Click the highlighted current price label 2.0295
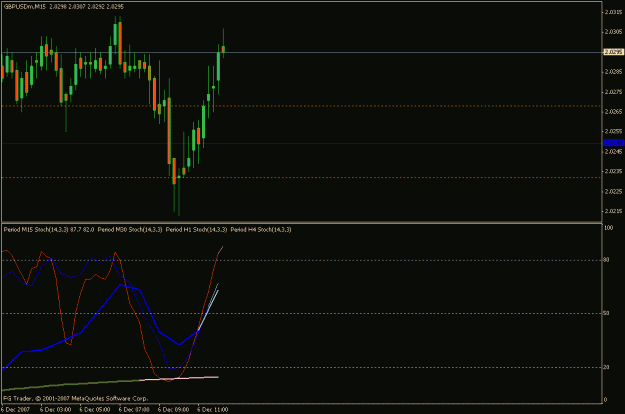 pyautogui.click(x=614, y=52)
